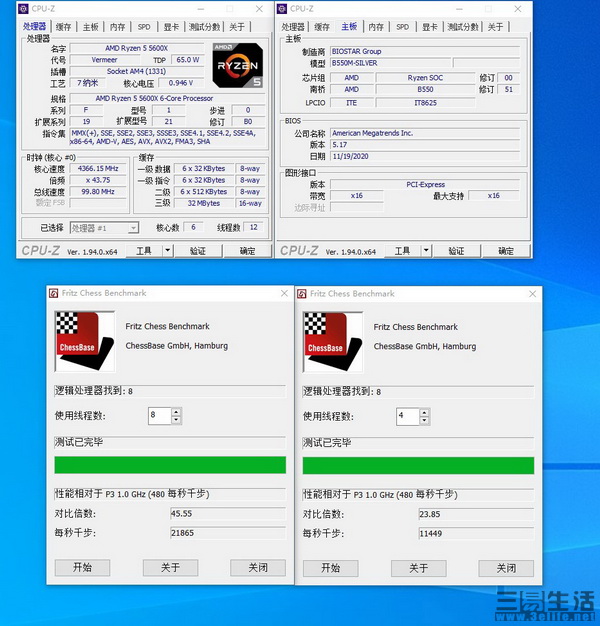Switch to 缓存 tab in right CPU-Z window

(322, 27)
